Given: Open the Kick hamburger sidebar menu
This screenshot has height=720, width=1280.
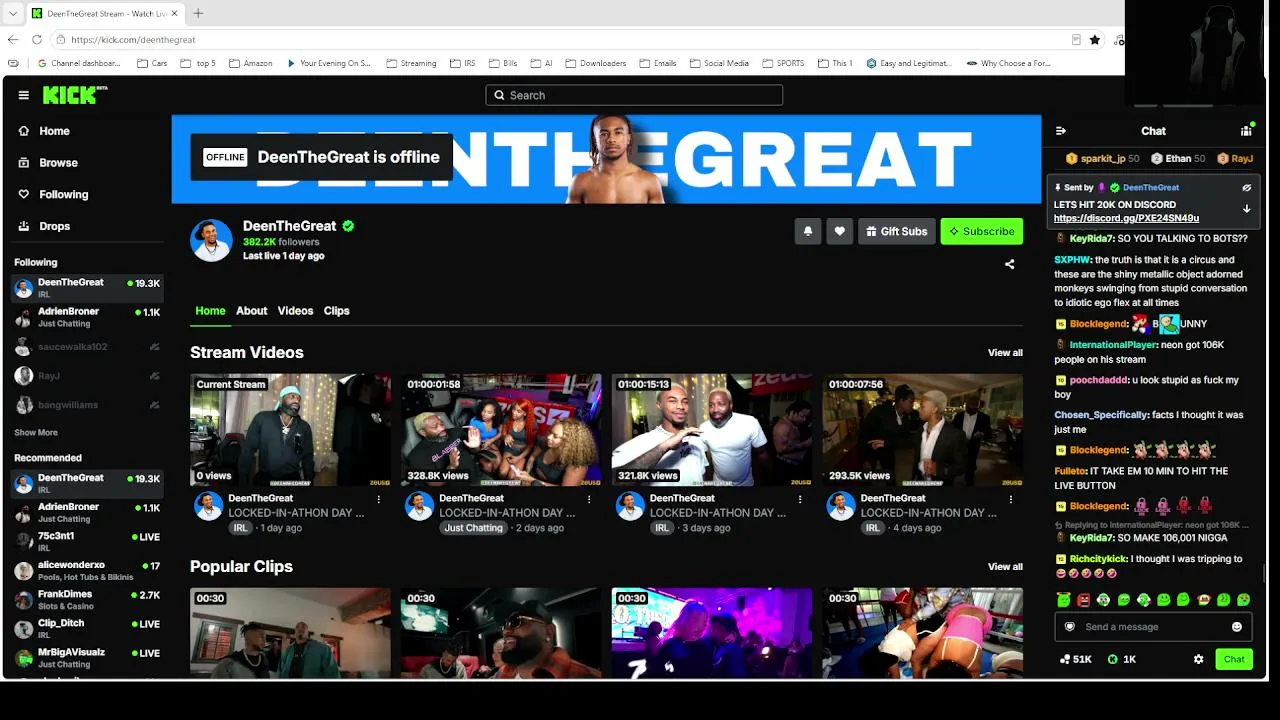Looking at the screenshot, I should (24, 95).
